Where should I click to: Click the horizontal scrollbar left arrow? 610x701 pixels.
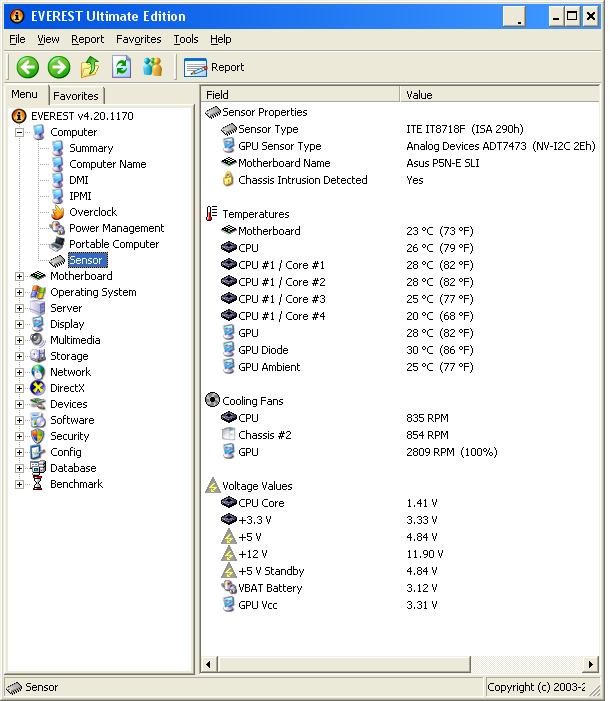click(x=209, y=664)
